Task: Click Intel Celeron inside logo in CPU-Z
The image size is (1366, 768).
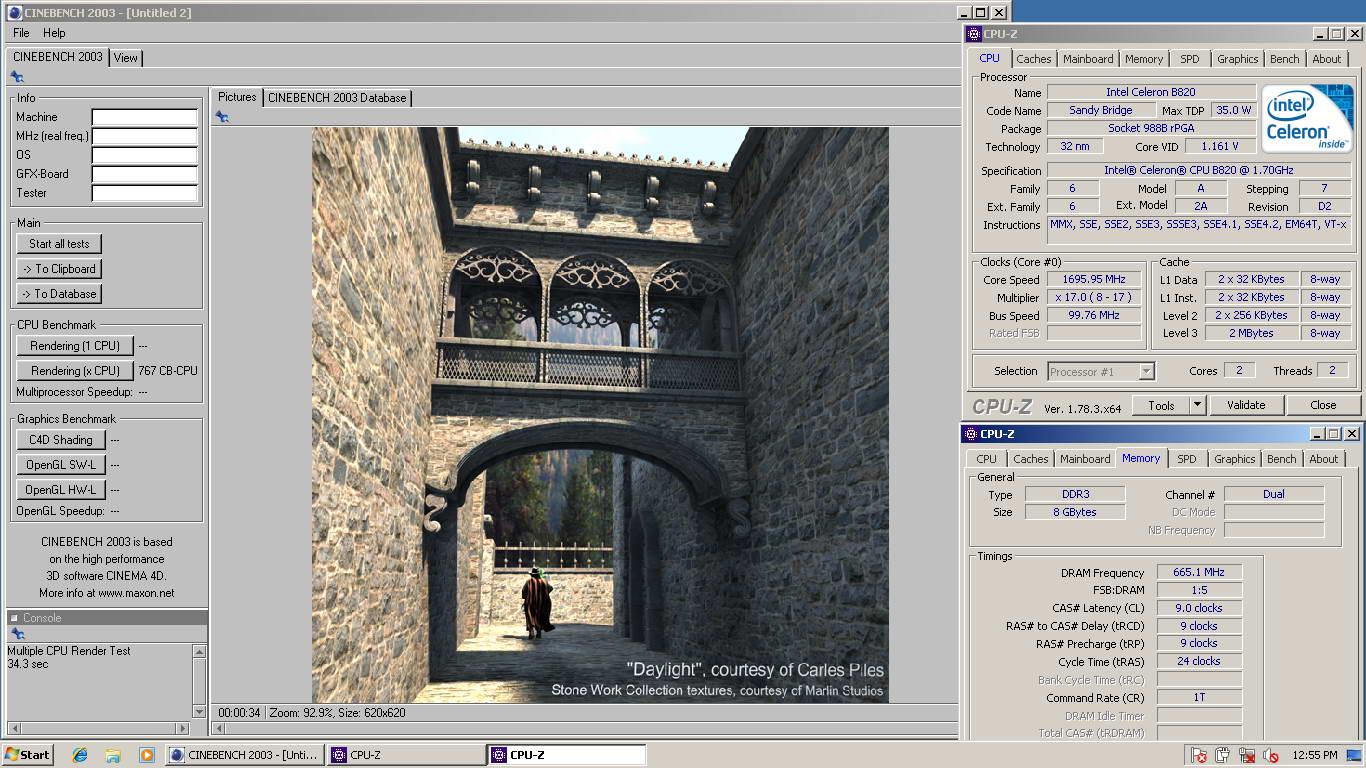Action: [1306, 119]
